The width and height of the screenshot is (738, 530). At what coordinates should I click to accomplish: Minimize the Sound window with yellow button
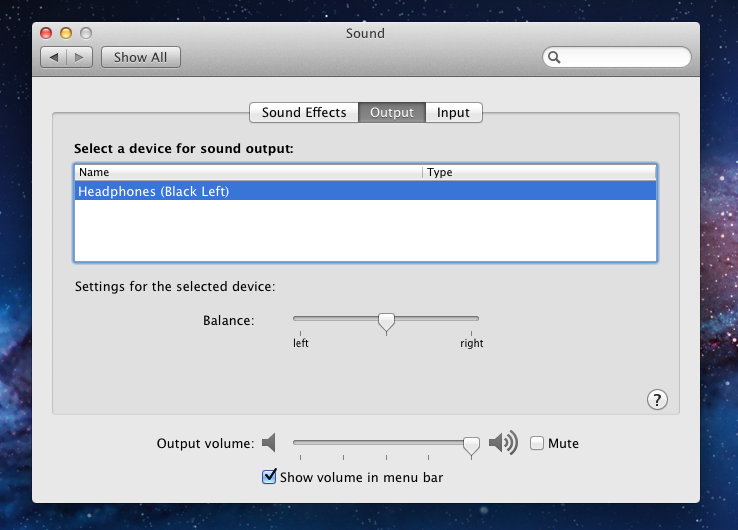tap(65, 33)
